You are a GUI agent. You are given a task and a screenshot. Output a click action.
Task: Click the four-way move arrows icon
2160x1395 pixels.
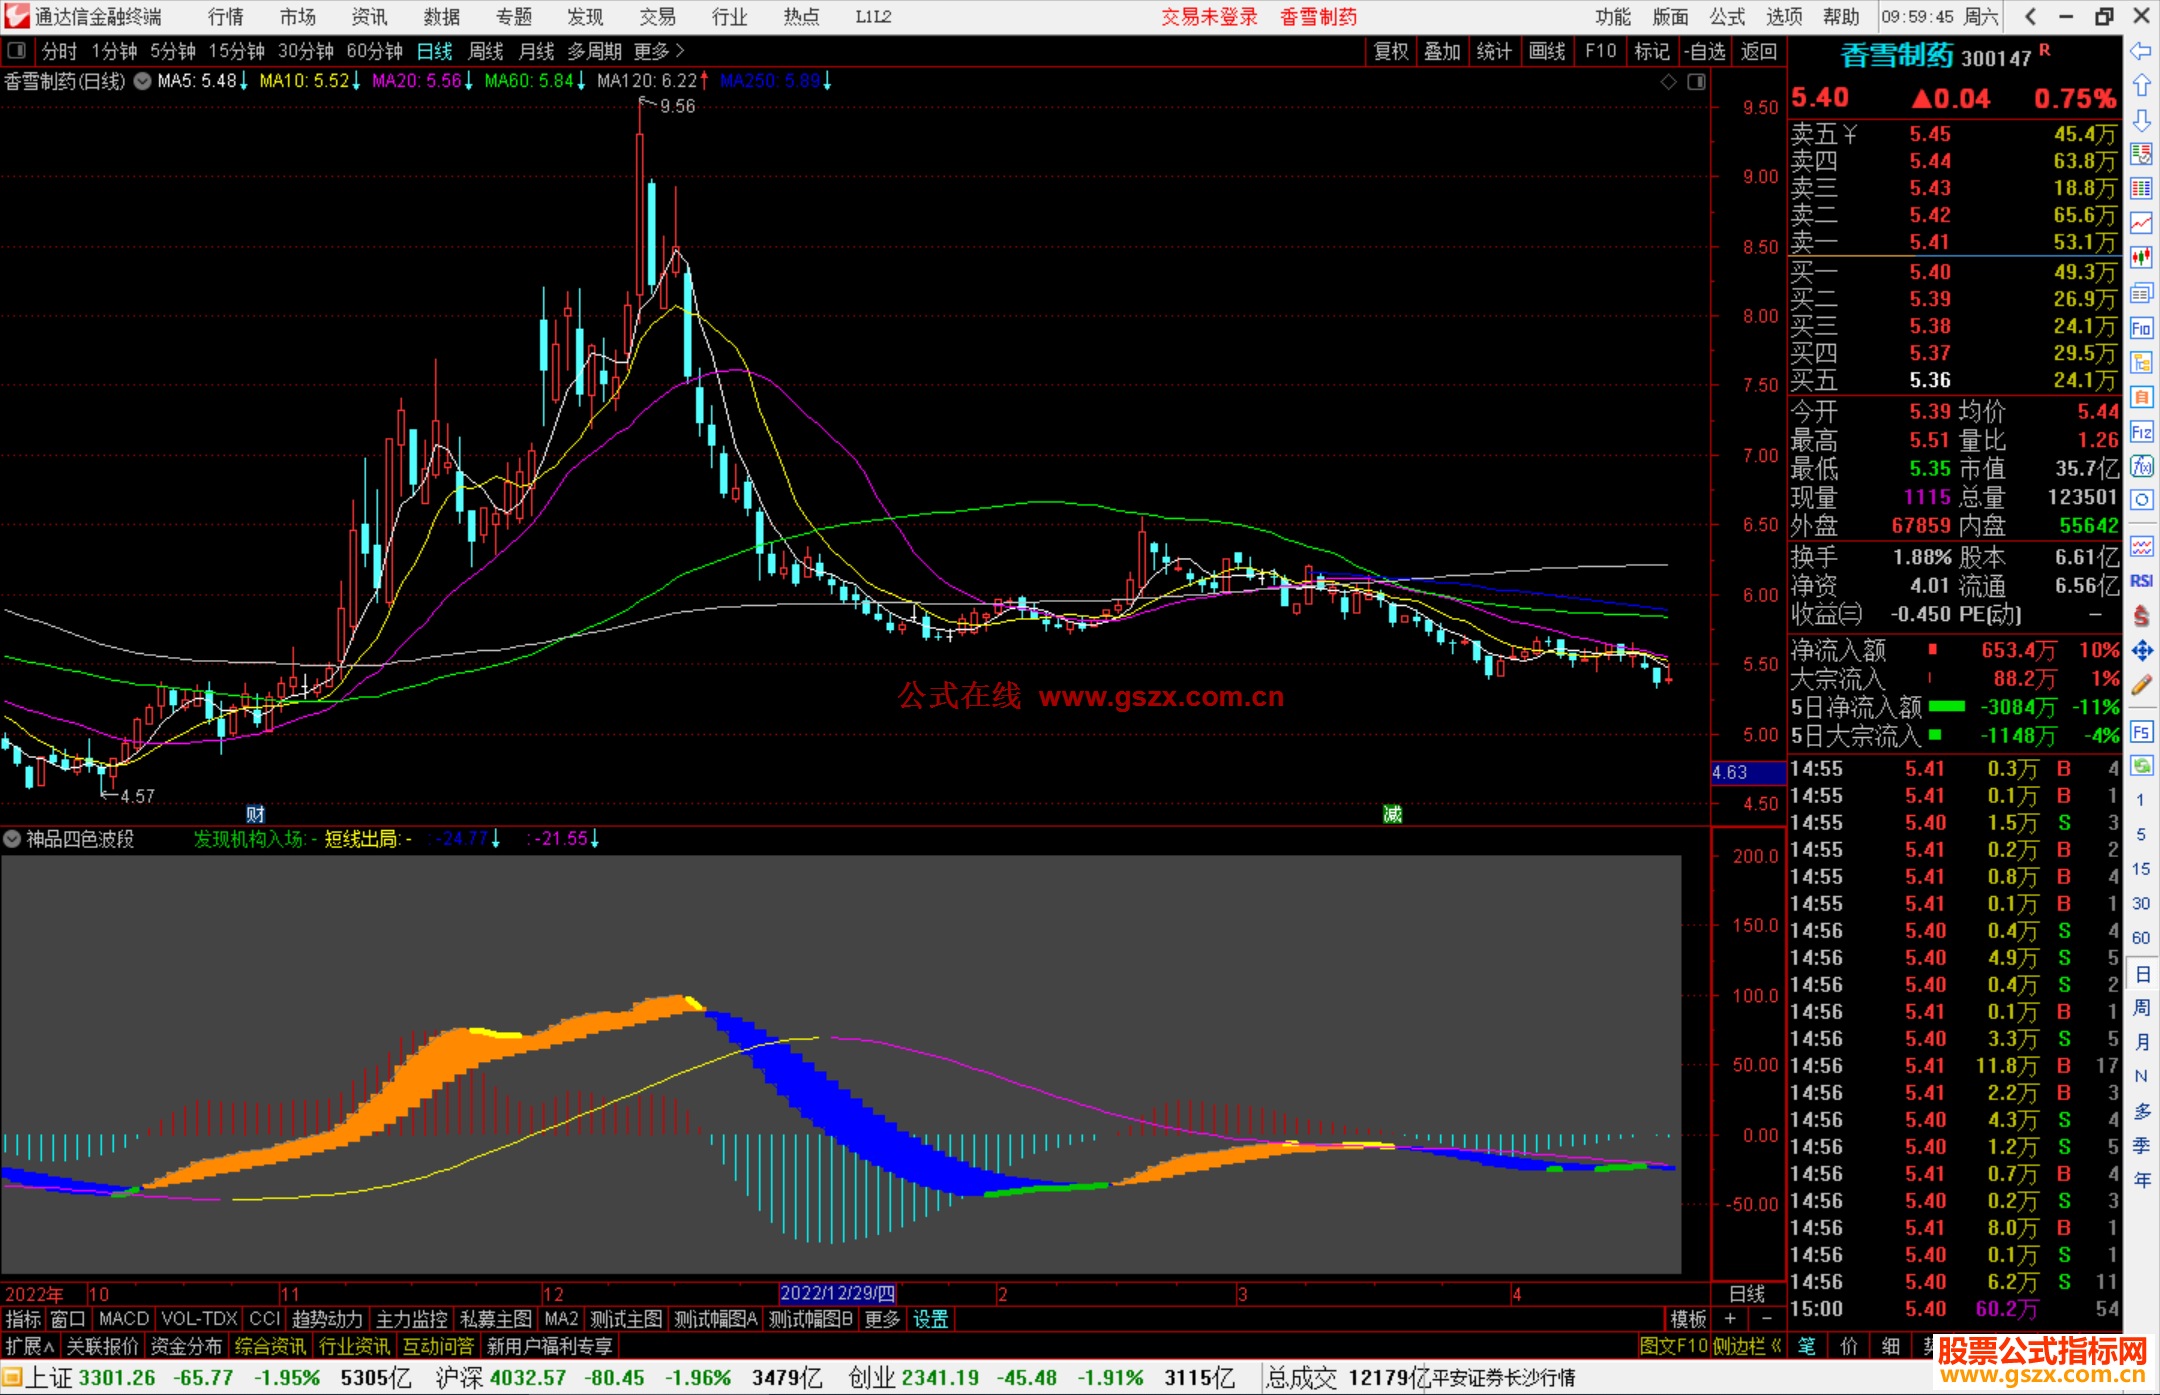[x=2141, y=651]
